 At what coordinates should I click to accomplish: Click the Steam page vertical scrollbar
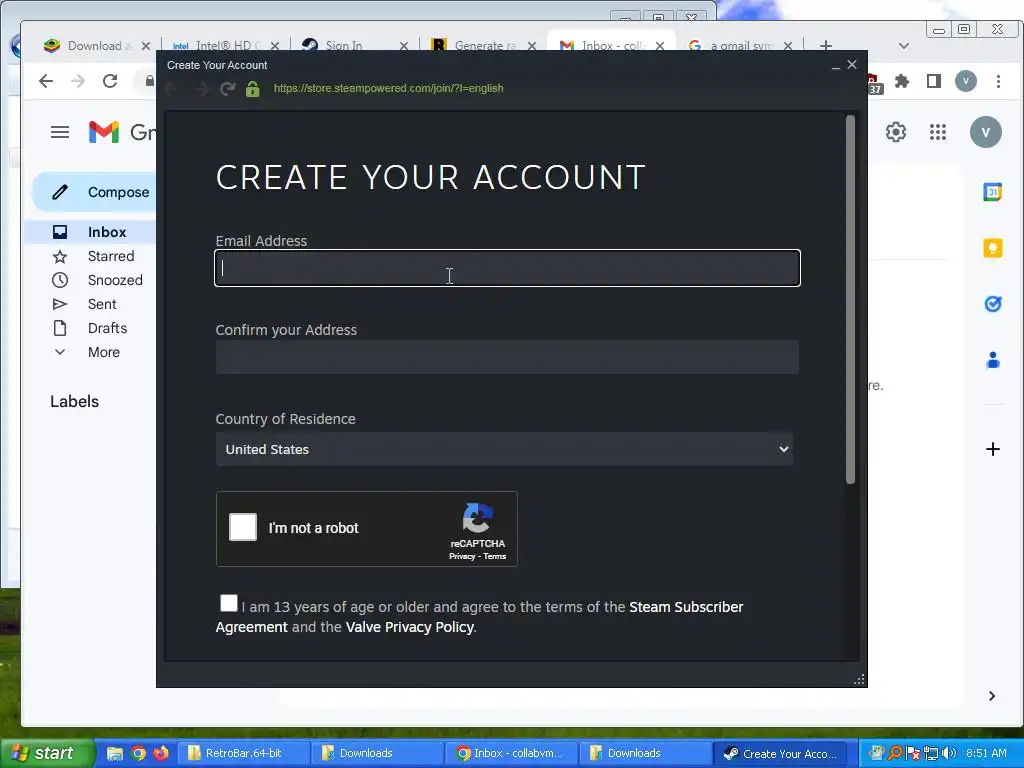850,300
